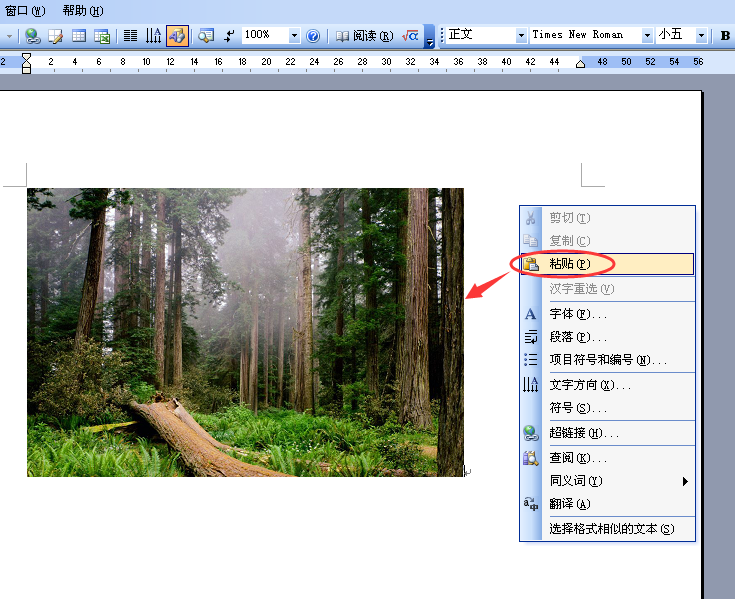Expand the 100% zoom dropdown

coord(294,36)
